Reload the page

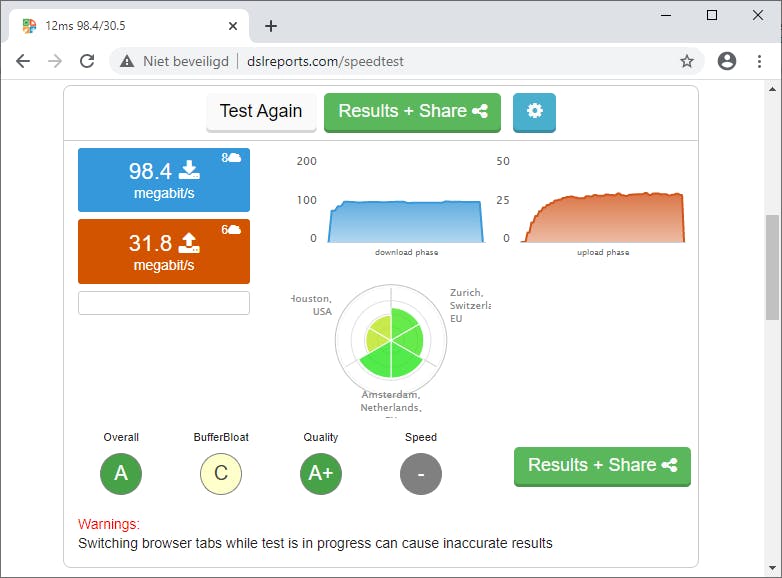[x=87, y=61]
